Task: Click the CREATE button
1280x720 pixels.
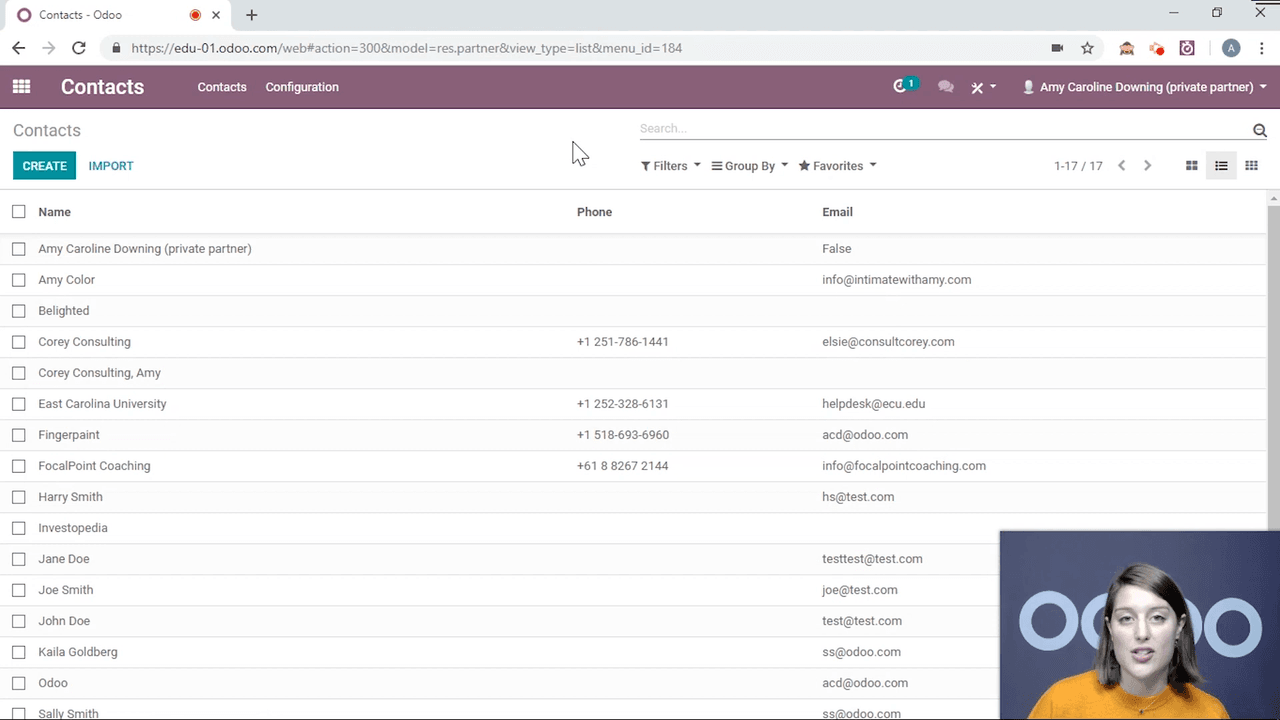Action: [x=44, y=165]
